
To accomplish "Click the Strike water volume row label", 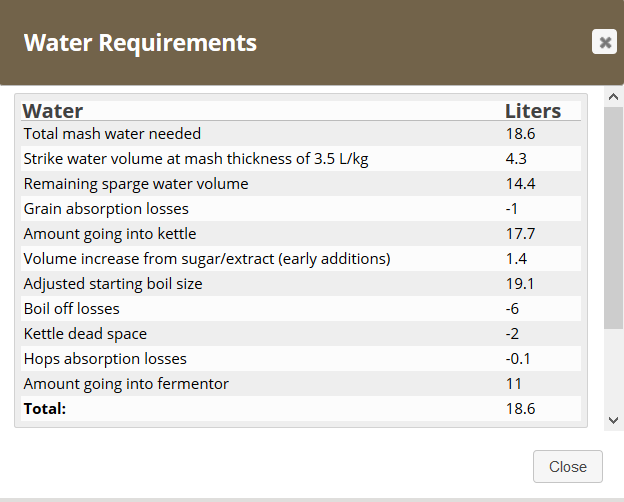I will point(196,159).
